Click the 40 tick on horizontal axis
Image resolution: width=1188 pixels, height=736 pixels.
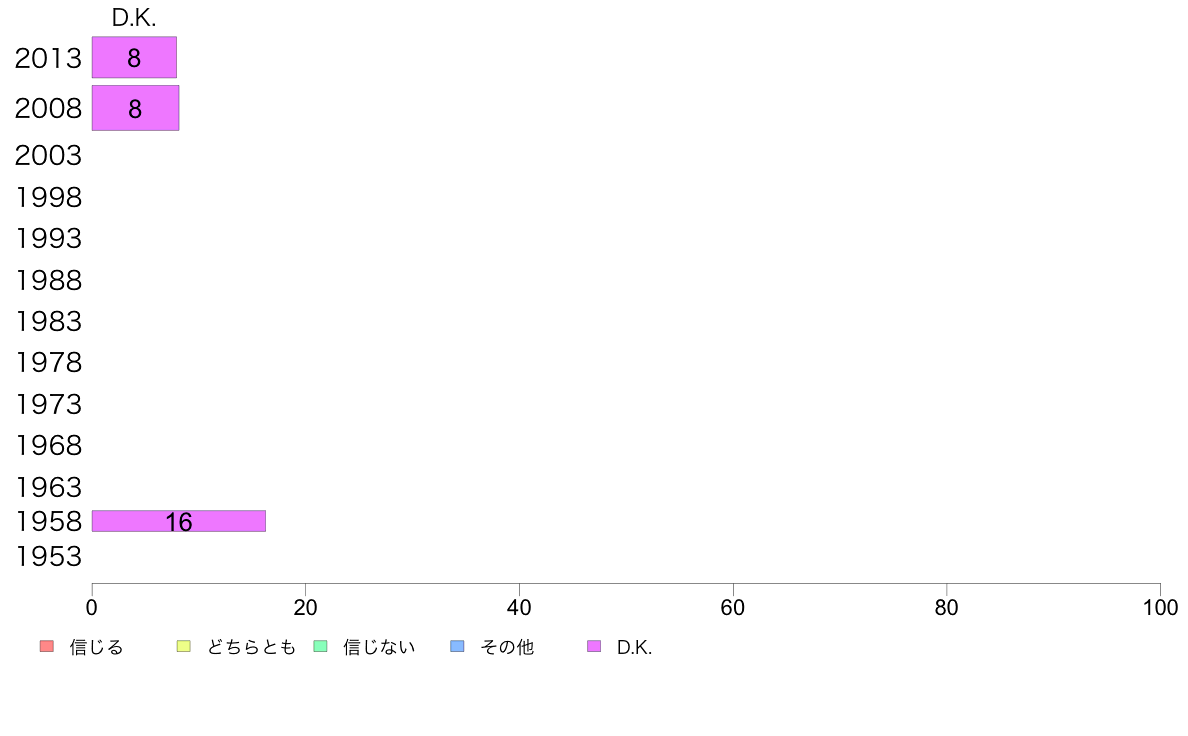tap(519, 607)
